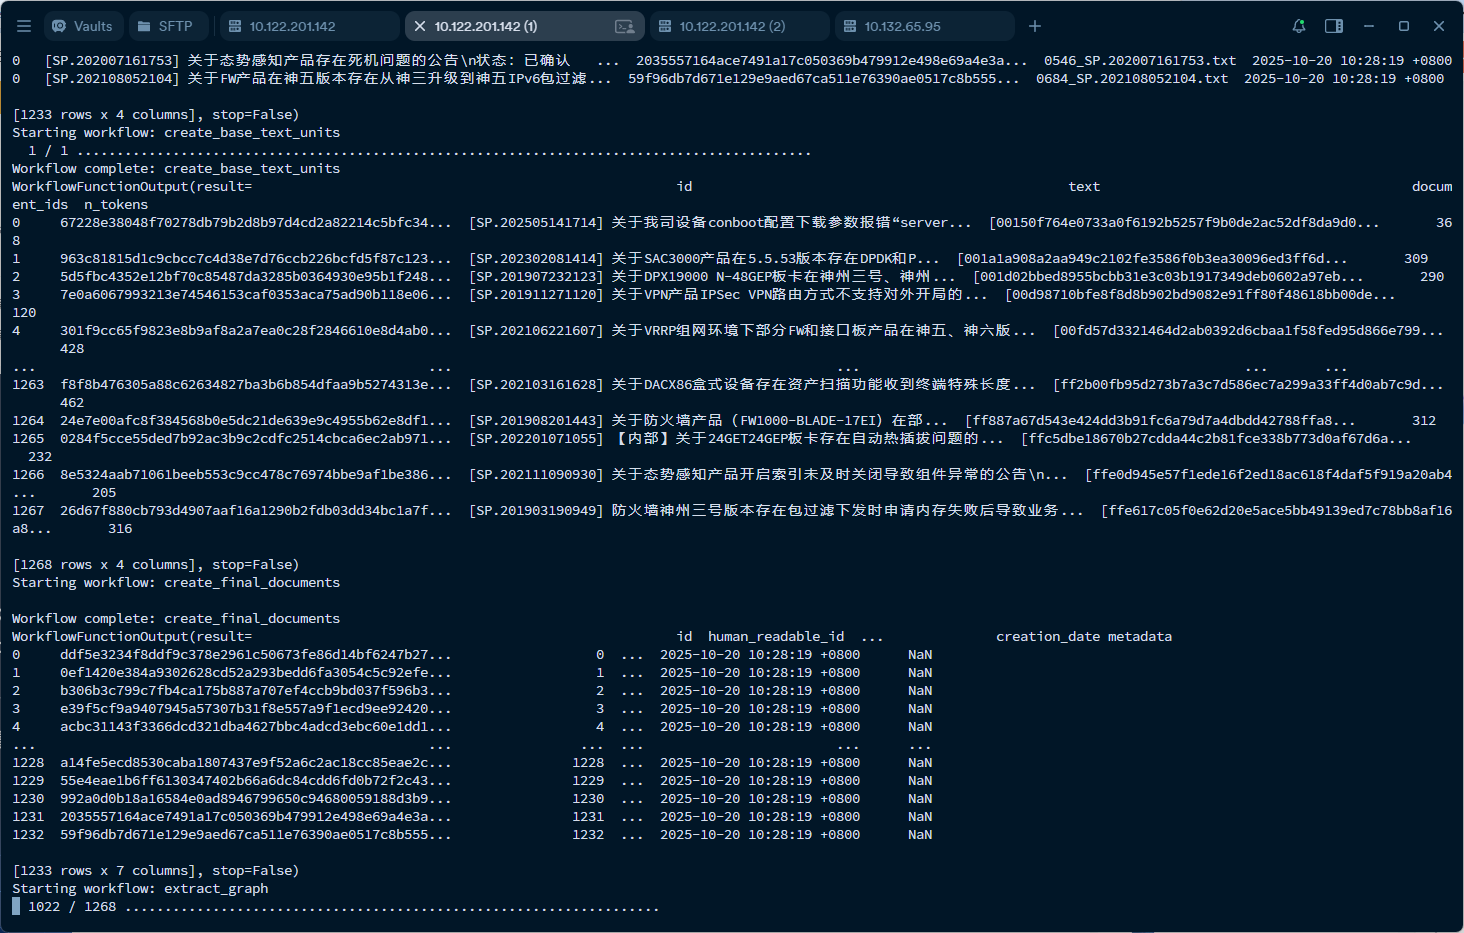
Task: Open the hamburger main menu
Action: (x=24, y=26)
